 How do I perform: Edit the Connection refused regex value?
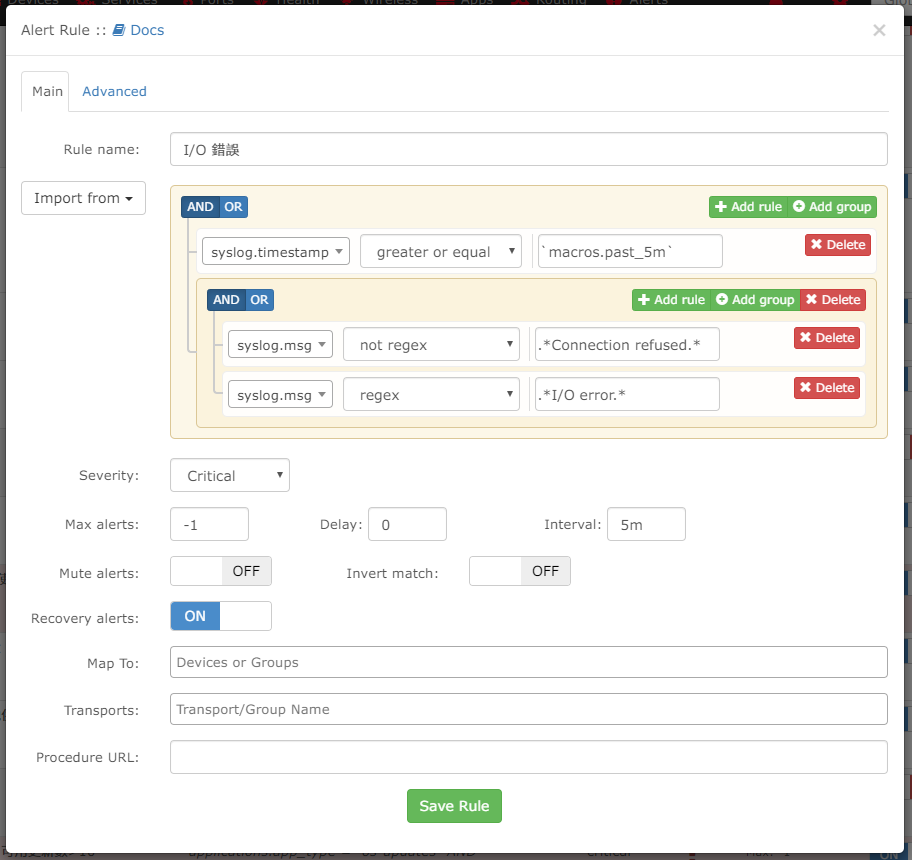click(x=627, y=344)
